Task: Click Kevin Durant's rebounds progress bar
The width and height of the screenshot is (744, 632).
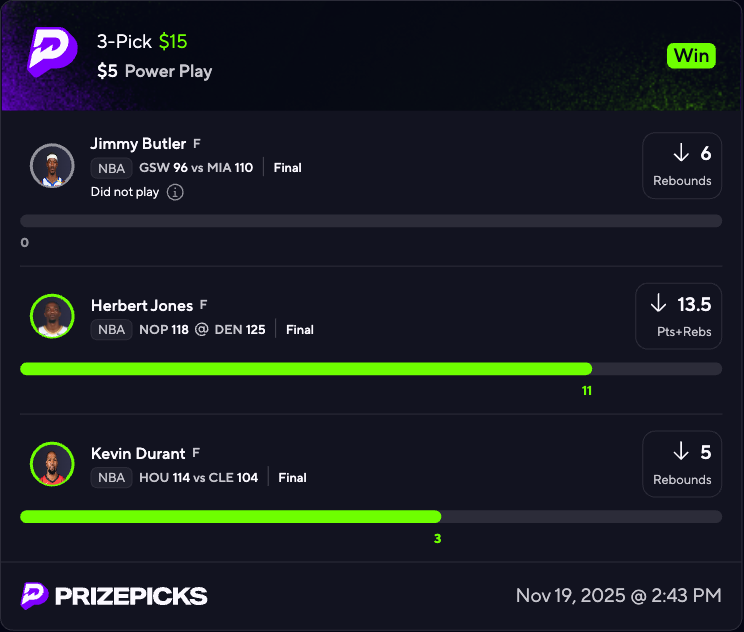Action: pyautogui.click(x=230, y=517)
